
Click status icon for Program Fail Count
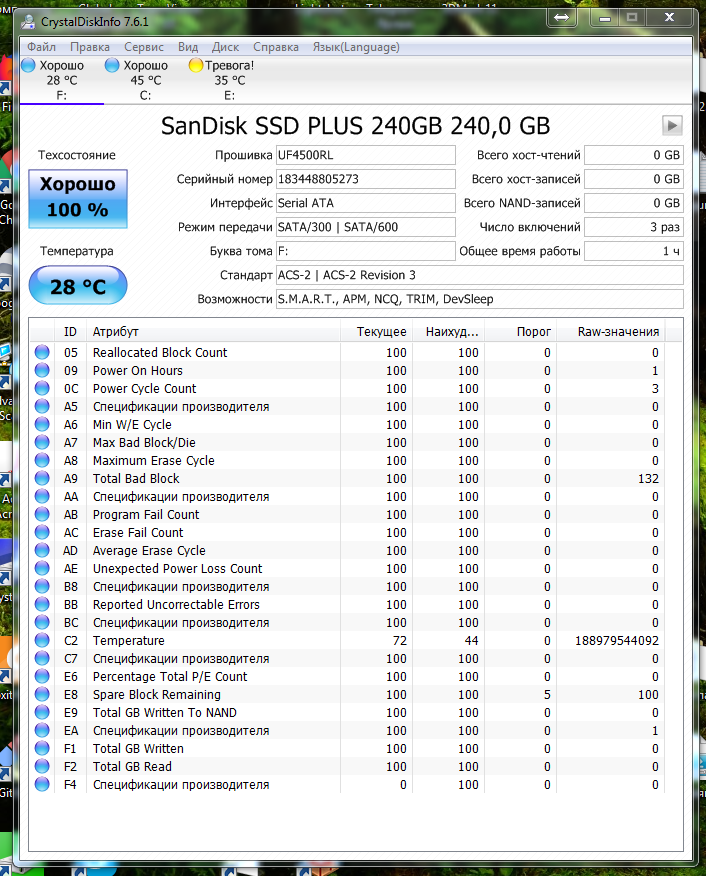[42, 514]
